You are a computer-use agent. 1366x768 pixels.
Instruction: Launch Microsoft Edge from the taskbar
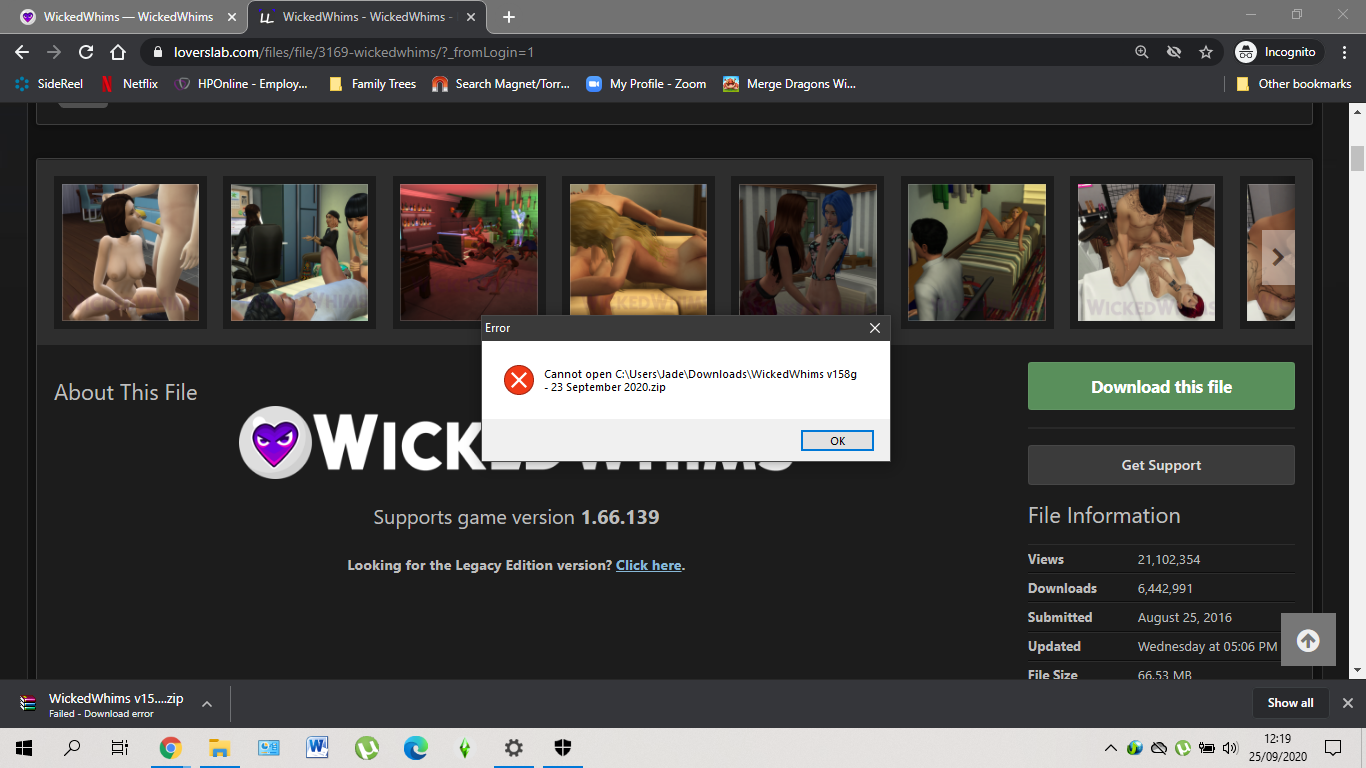pyautogui.click(x=415, y=747)
